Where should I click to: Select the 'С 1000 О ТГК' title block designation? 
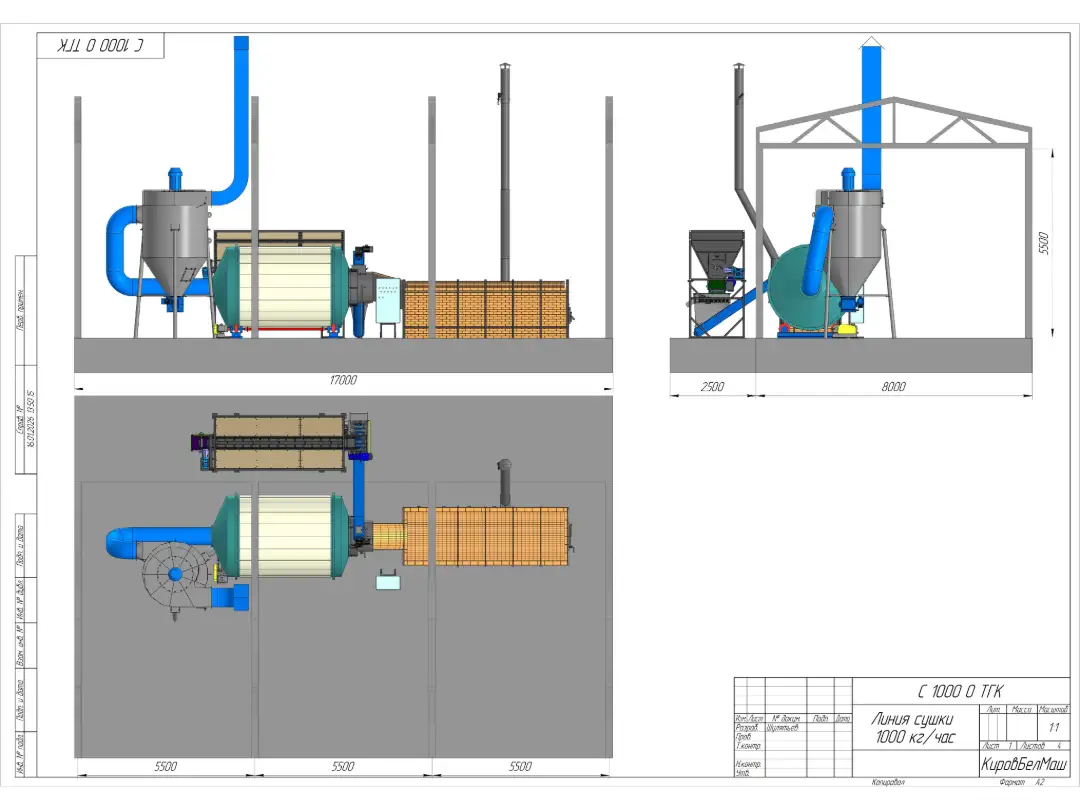click(x=958, y=691)
